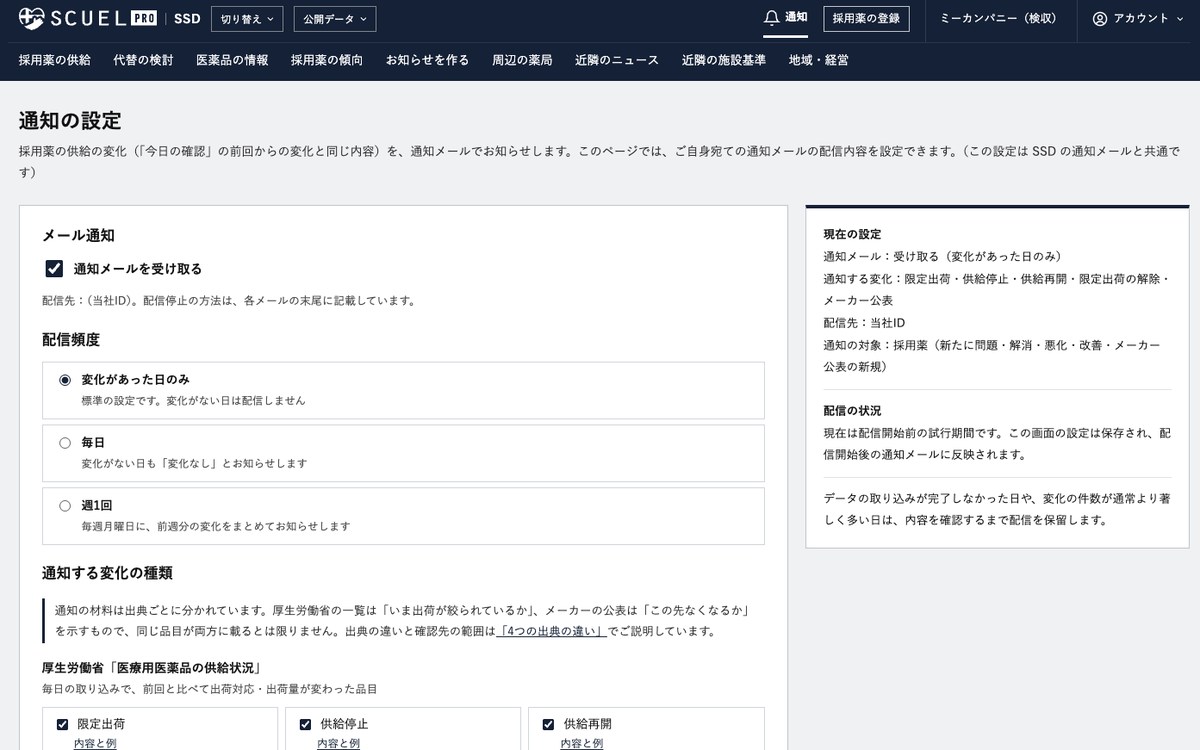This screenshot has height=750, width=1200.
Task: Click the 現在の設定 heading
Action: [852, 234]
